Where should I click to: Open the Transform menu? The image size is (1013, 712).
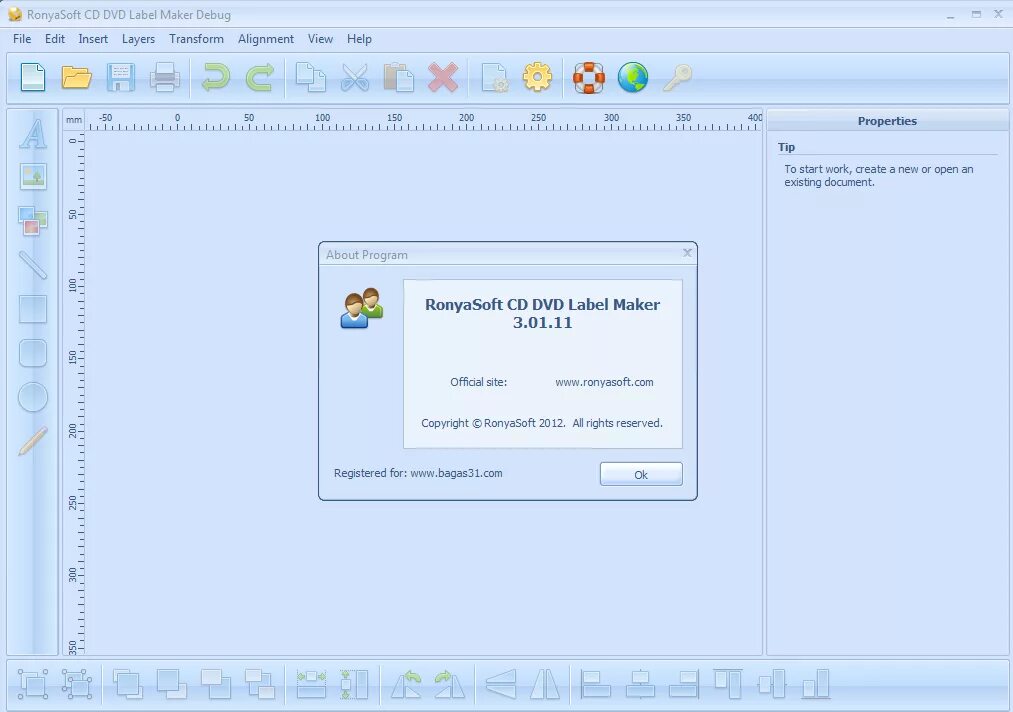(196, 39)
